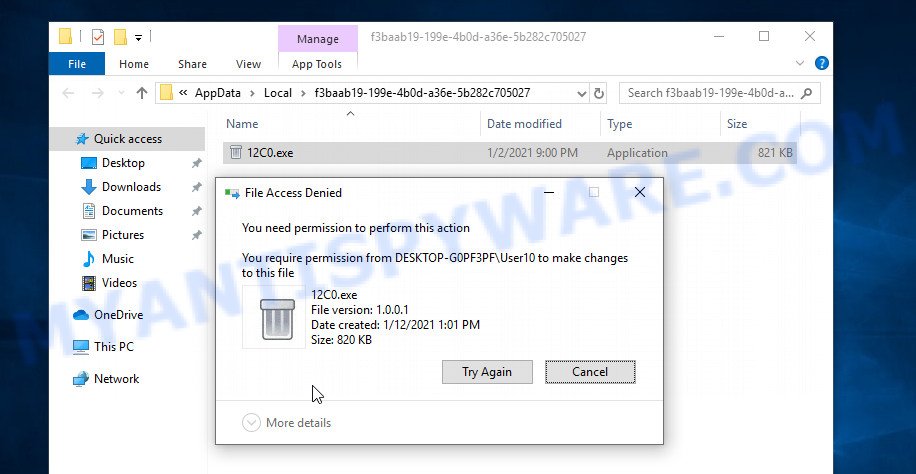Expand the ribbon with the chevron

pos(800,63)
